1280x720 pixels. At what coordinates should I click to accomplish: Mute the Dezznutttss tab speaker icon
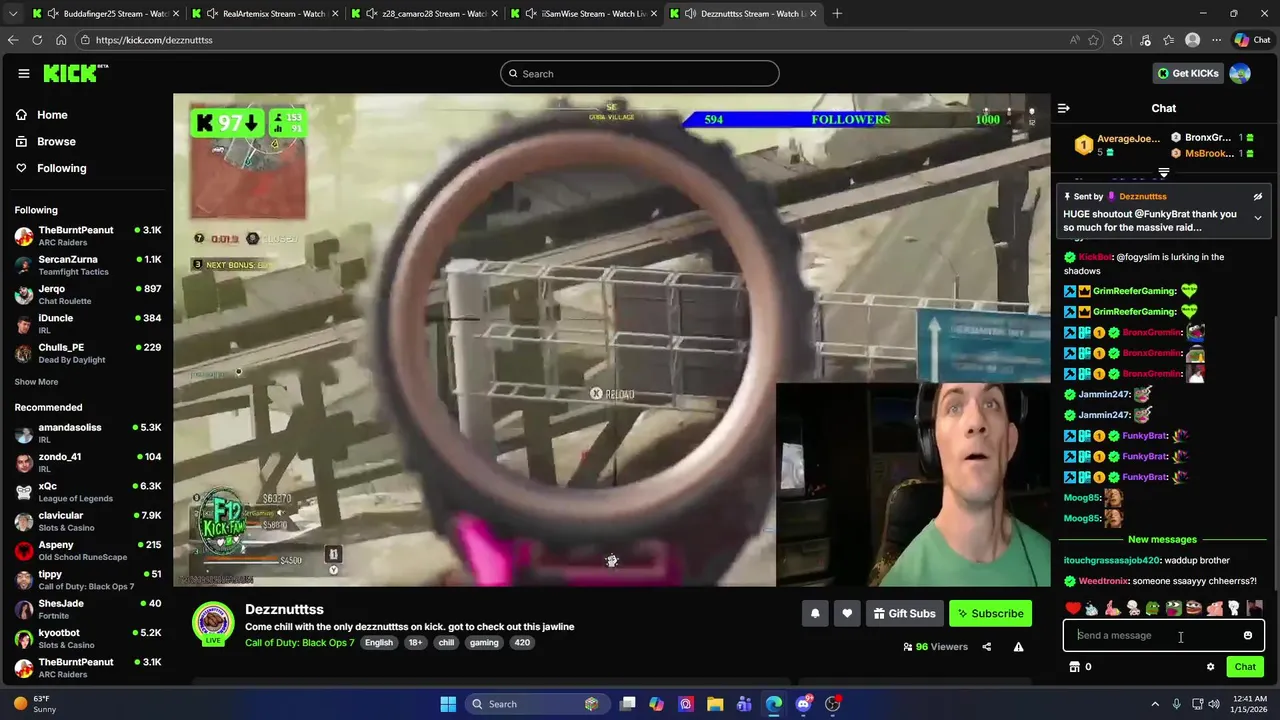point(690,14)
